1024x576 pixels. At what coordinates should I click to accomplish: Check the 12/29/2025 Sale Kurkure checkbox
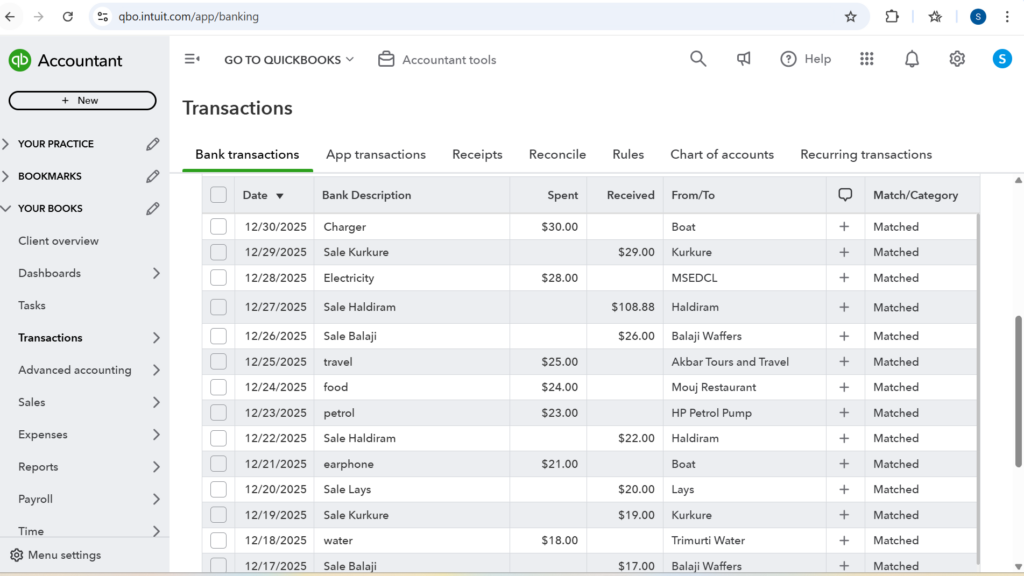coord(218,252)
